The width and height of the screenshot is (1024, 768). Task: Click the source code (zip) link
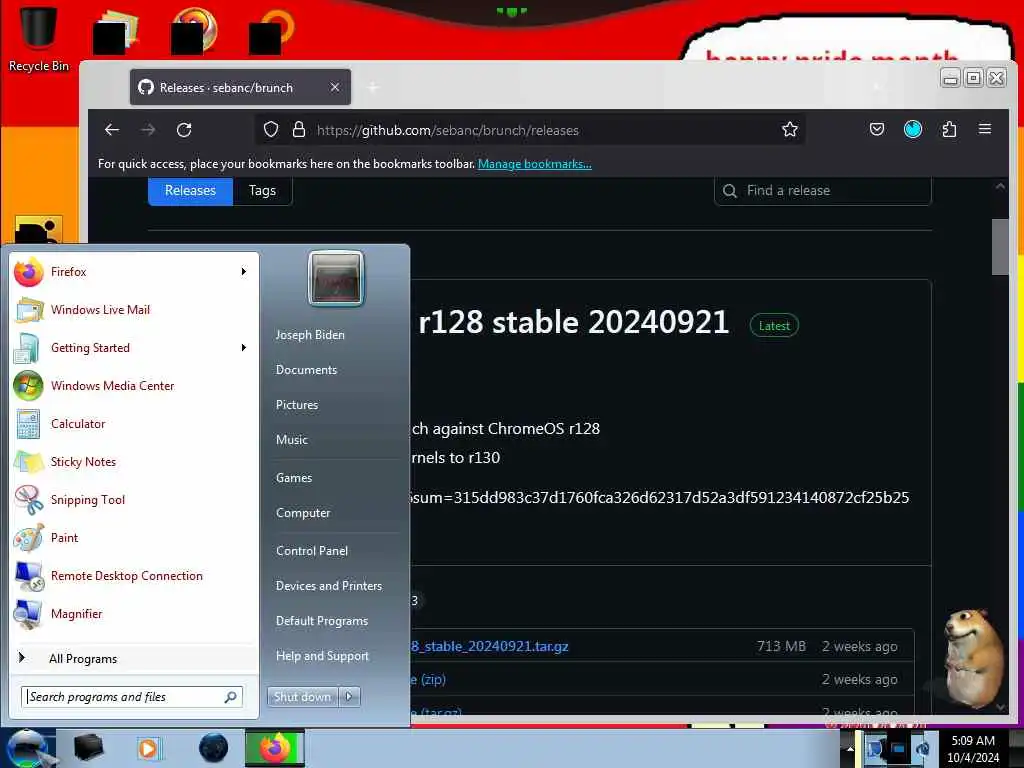point(428,679)
